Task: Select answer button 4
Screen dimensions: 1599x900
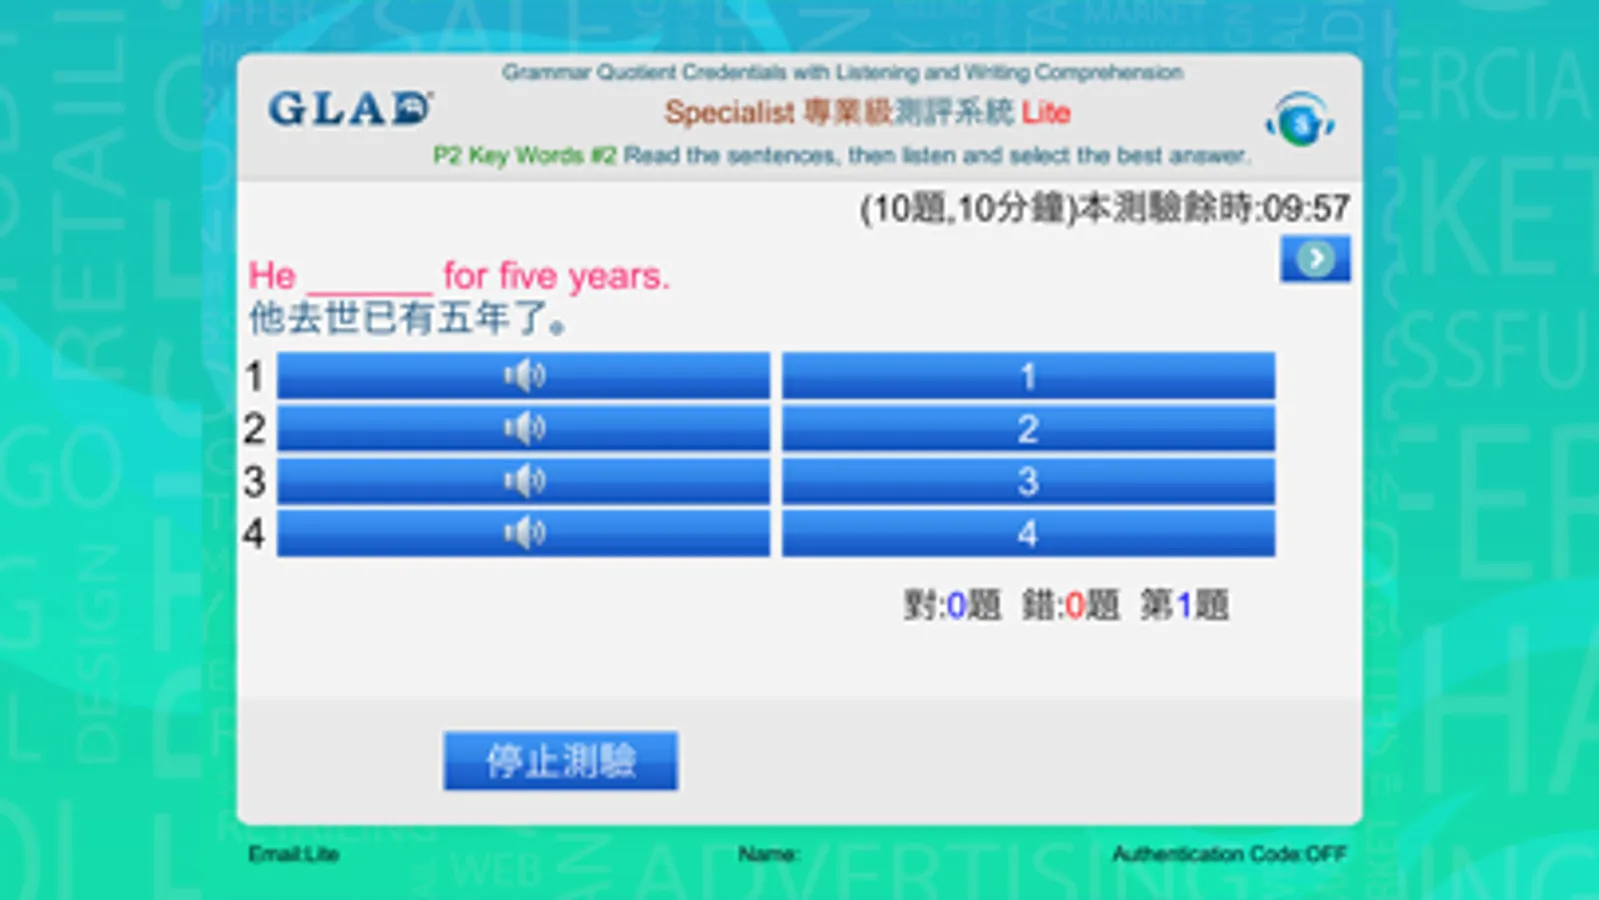Action: tap(1028, 533)
